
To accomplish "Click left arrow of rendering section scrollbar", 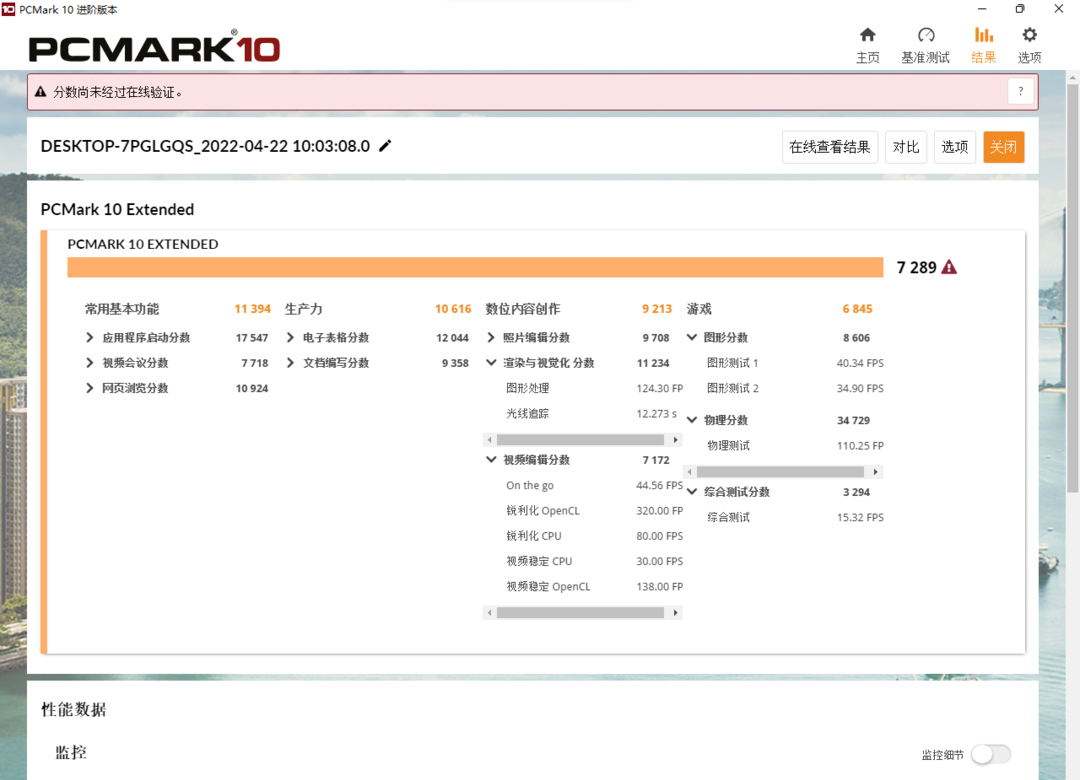I will 490,440.
